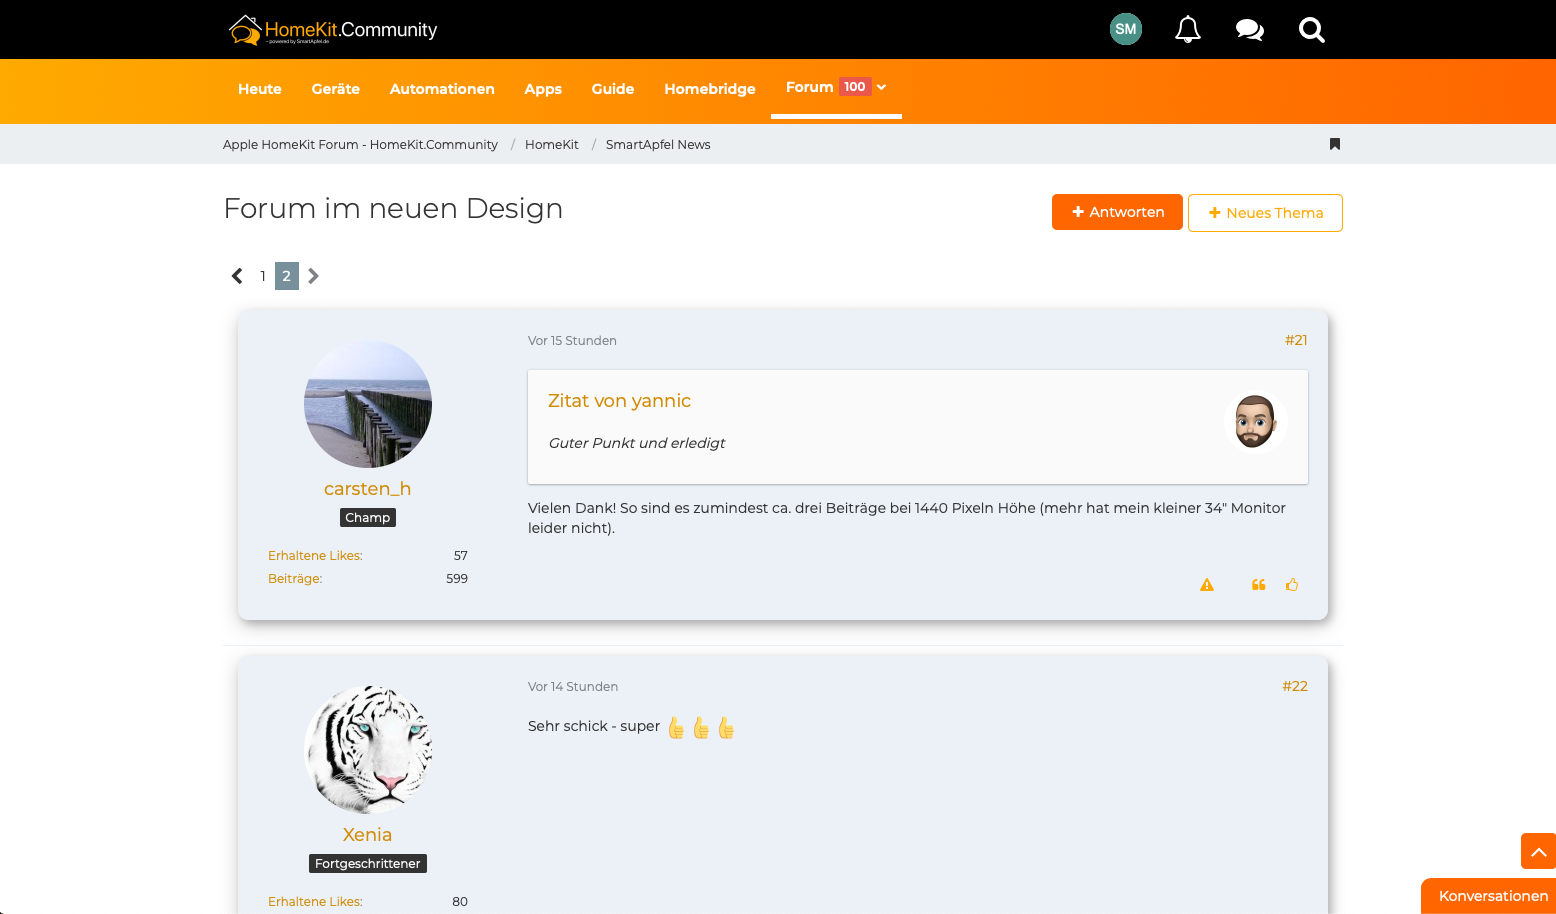Start a new topic with Neues Thema
Image resolution: width=1556 pixels, height=914 pixels.
pos(1264,213)
